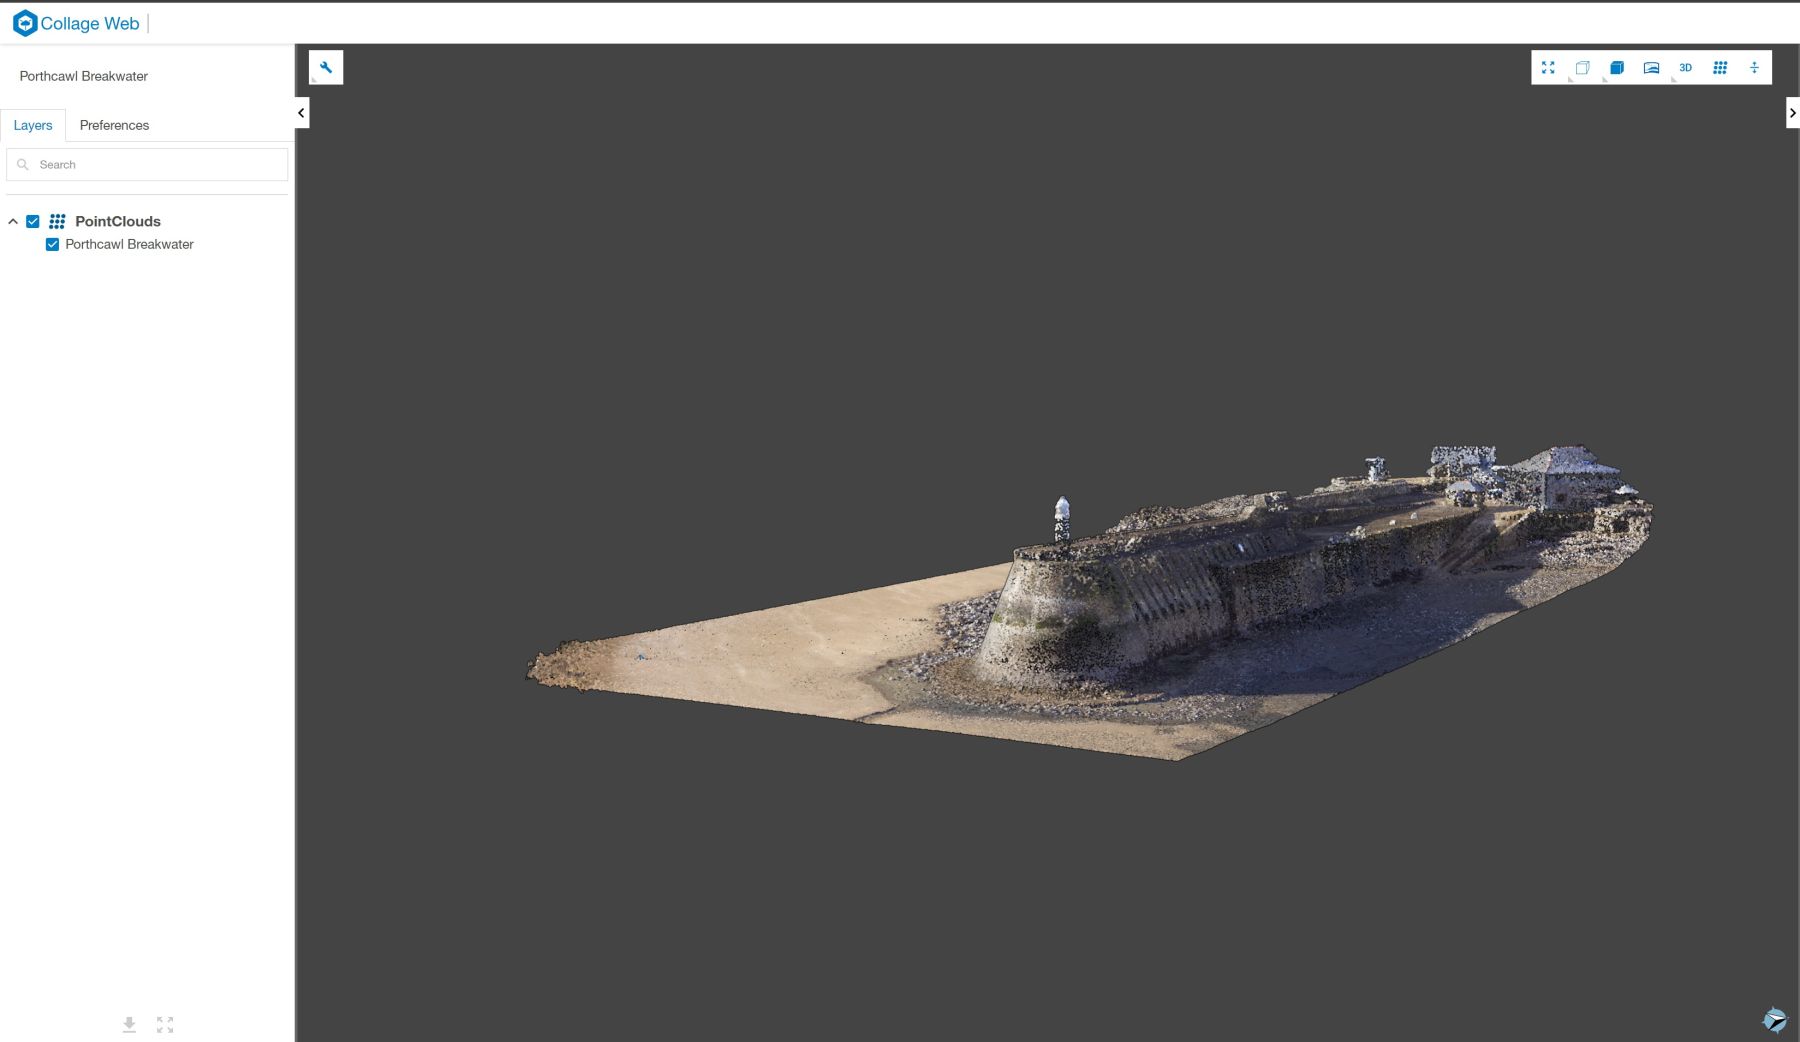The height and width of the screenshot is (1042, 1800).
Task: Uncheck the PointClouds group checkbox
Action: [x=33, y=221]
